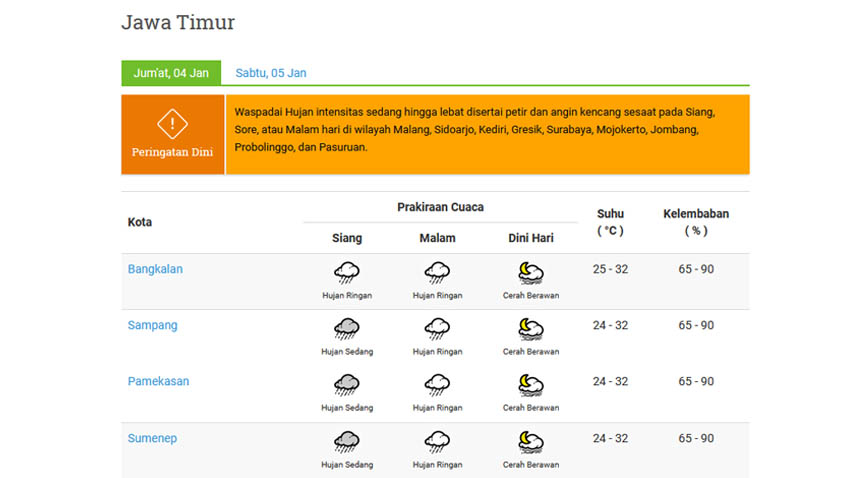Open the Sumenep city link
Screen dimensions: 850x478
pos(152,438)
